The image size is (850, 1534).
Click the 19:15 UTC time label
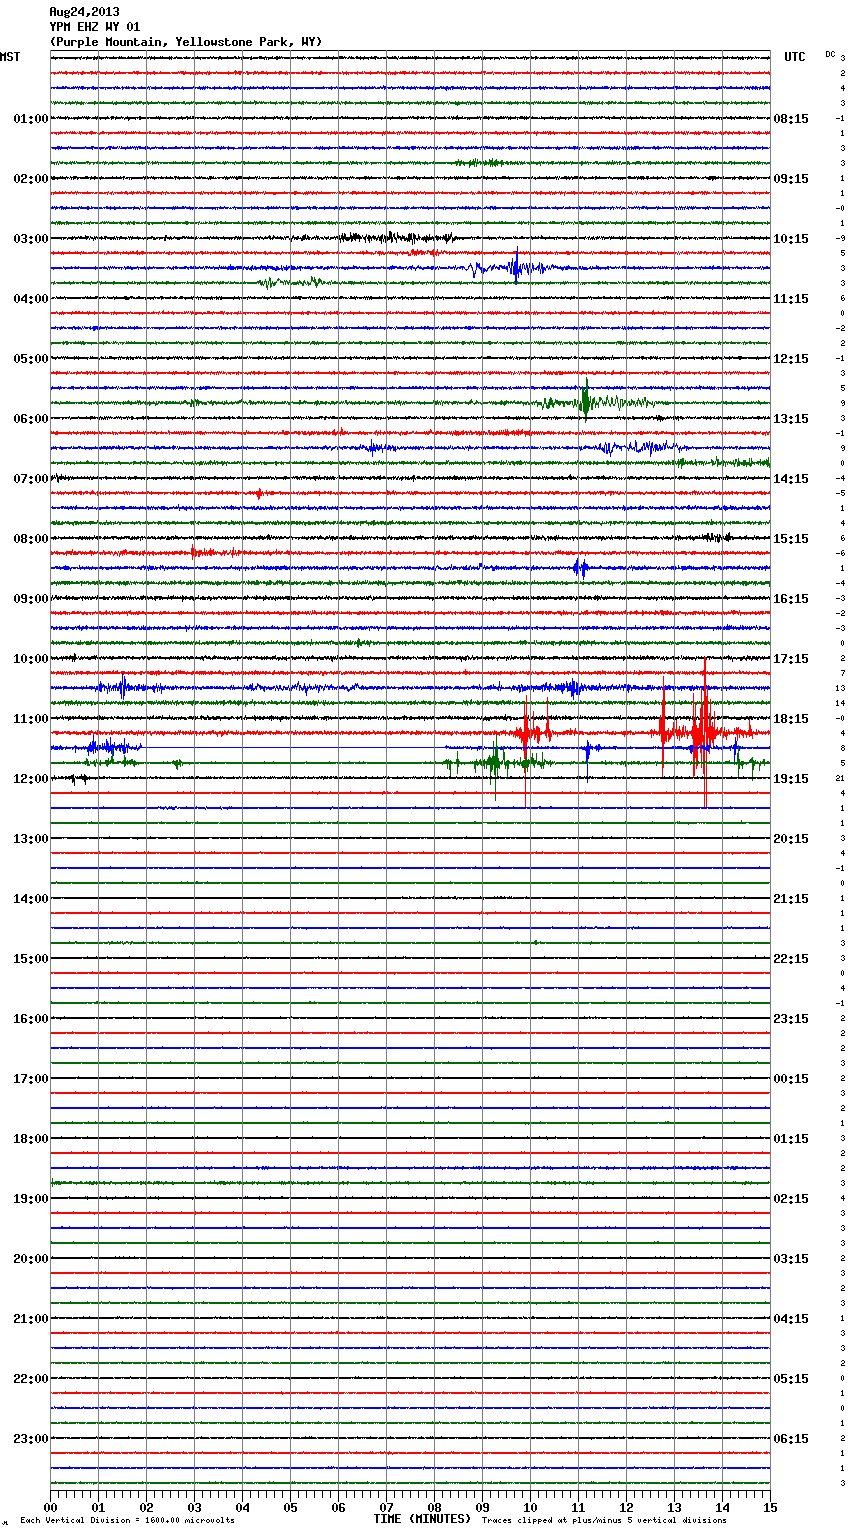(x=791, y=779)
